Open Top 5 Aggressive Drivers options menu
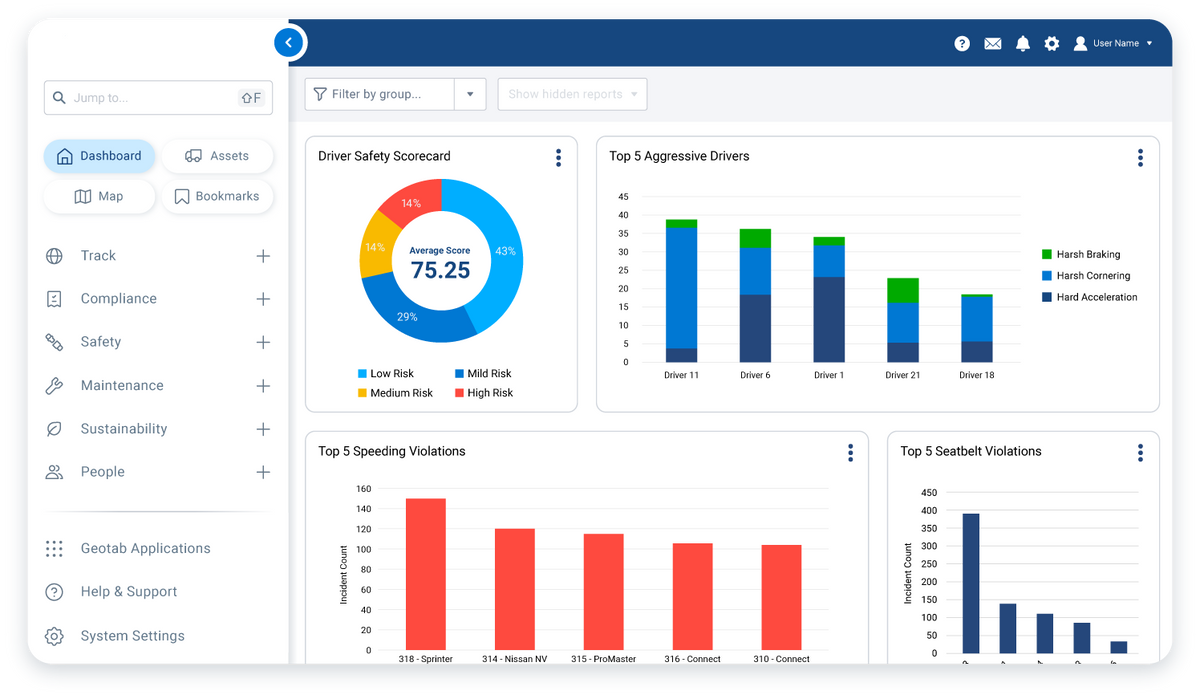This screenshot has width=1200, height=695. (x=1140, y=157)
